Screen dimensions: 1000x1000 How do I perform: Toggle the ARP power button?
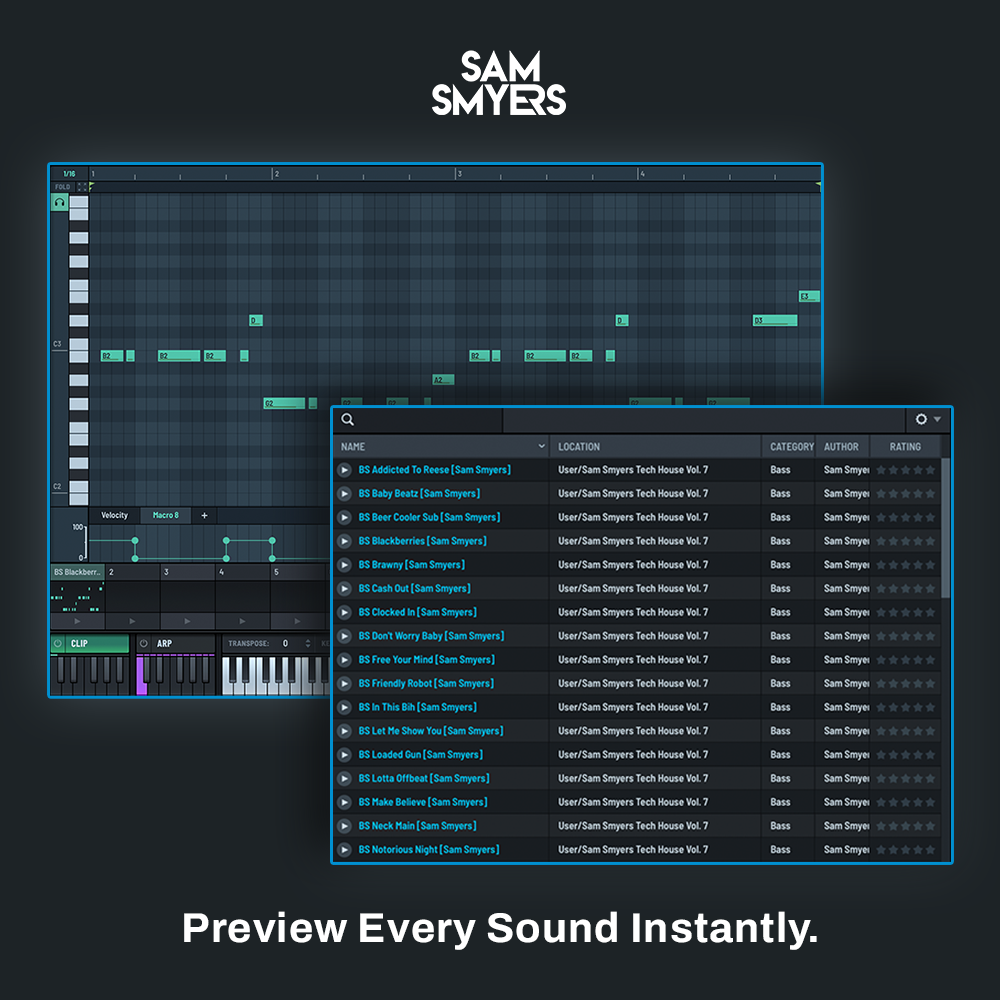143,643
